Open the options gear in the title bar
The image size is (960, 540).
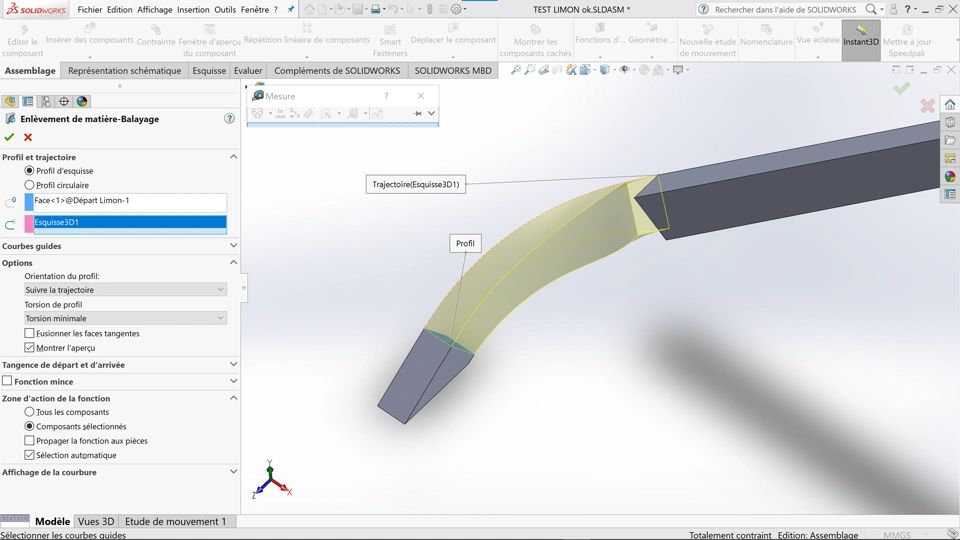click(x=456, y=9)
